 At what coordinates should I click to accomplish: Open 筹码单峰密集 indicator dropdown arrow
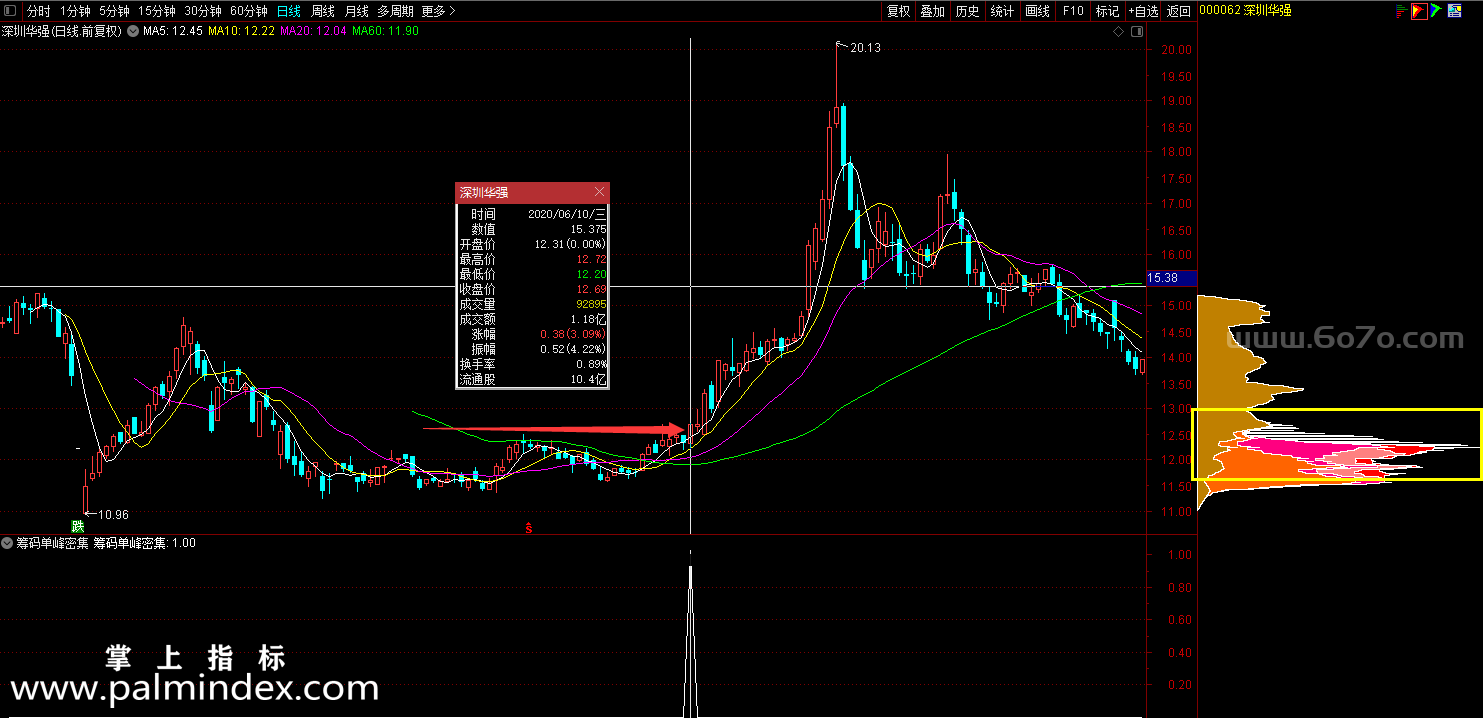[8, 543]
